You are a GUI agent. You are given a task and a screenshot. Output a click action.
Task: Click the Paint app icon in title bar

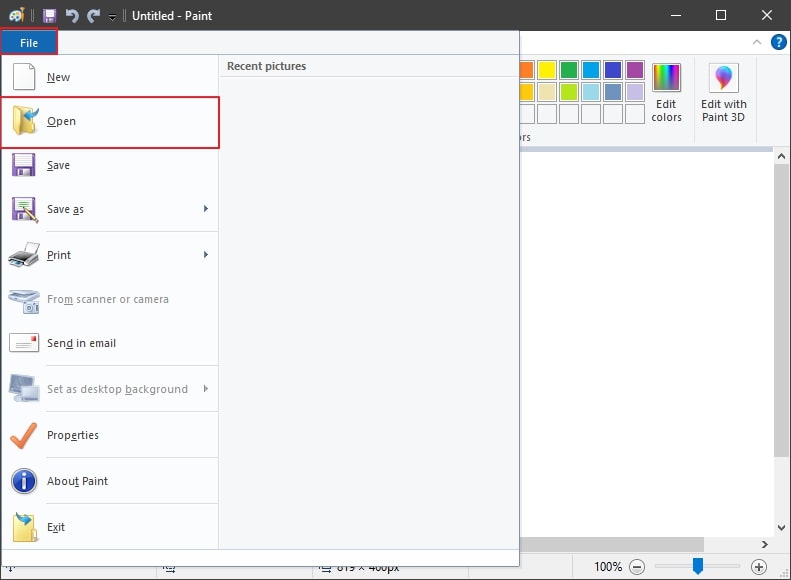click(17, 15)
